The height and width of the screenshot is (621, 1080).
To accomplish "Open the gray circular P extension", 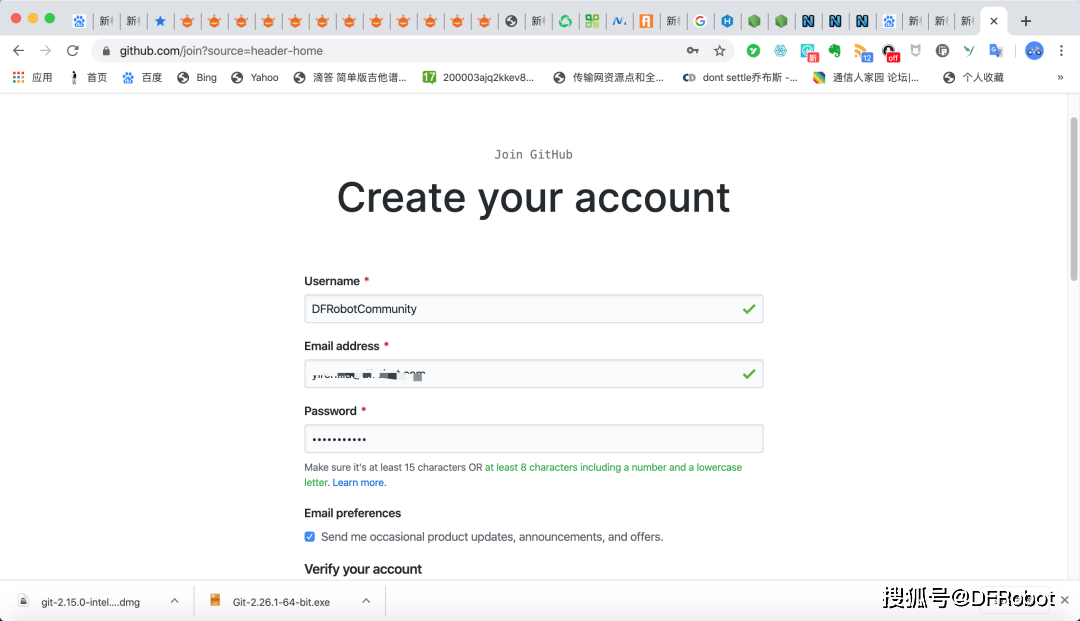I will pos(942,50).
